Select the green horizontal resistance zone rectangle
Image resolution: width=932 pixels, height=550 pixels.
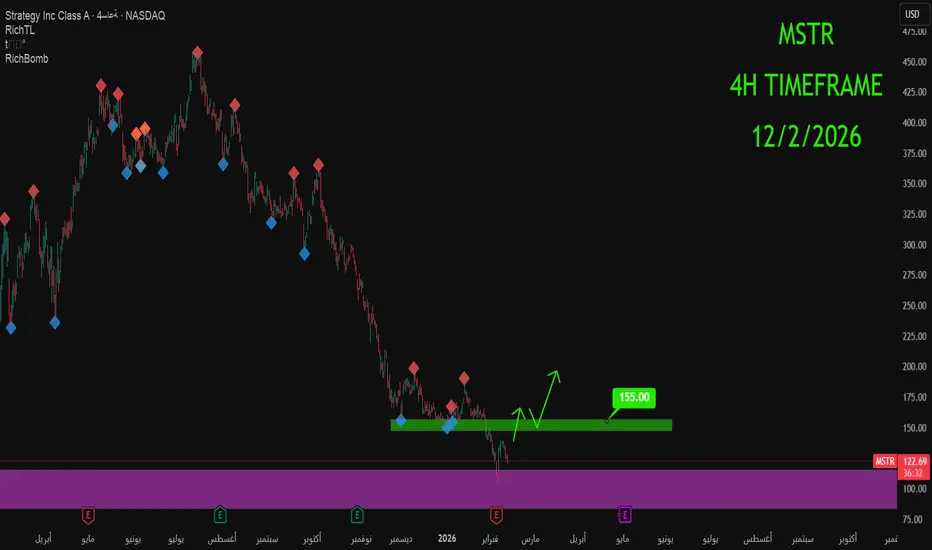[x=531, y=425]
